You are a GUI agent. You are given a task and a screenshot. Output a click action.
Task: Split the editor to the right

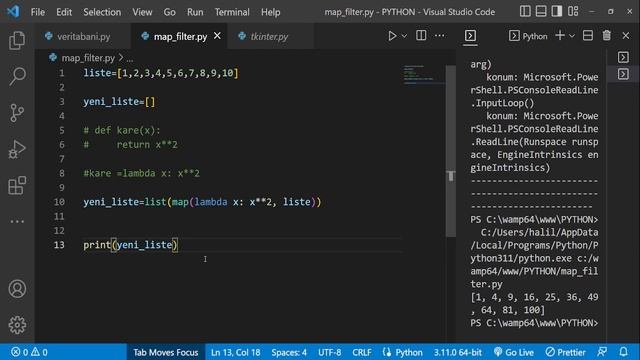pyautogui.click(x=421, y=36)
